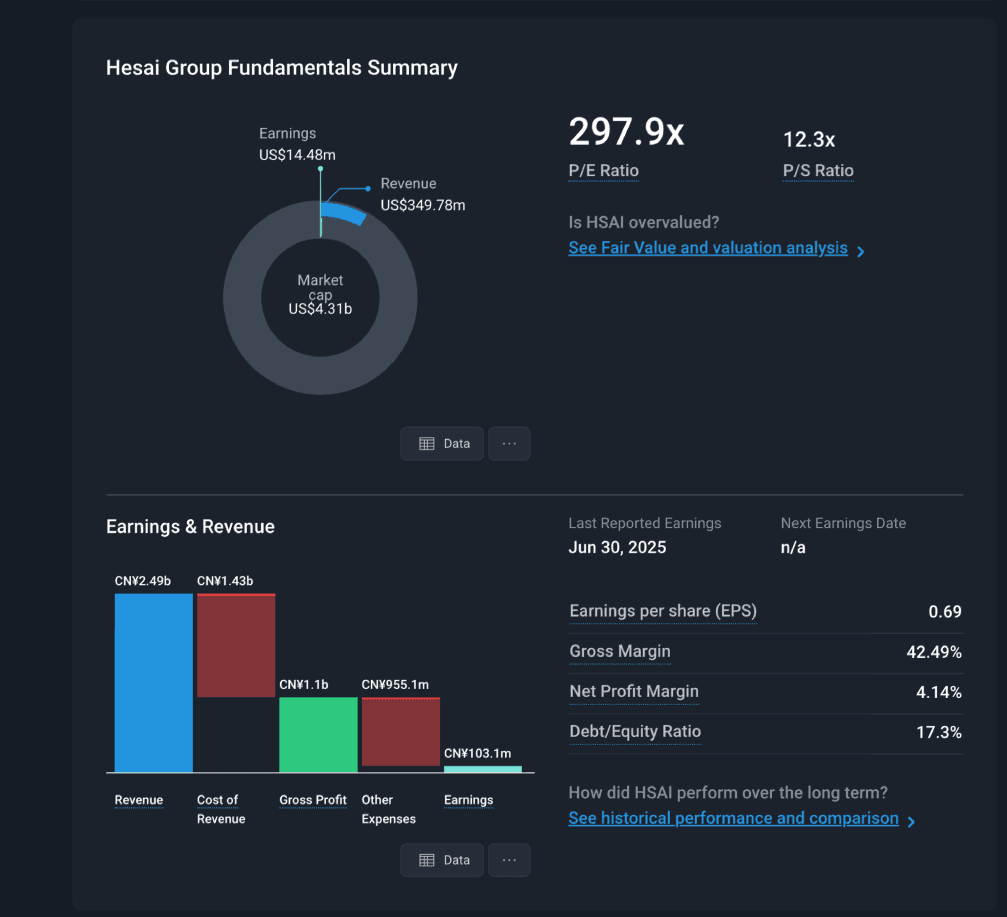1007x917 pixels.
Task: Click the CN¥1.1b gross profit value label
Action: pyautogui.click(x=304, y=685)
